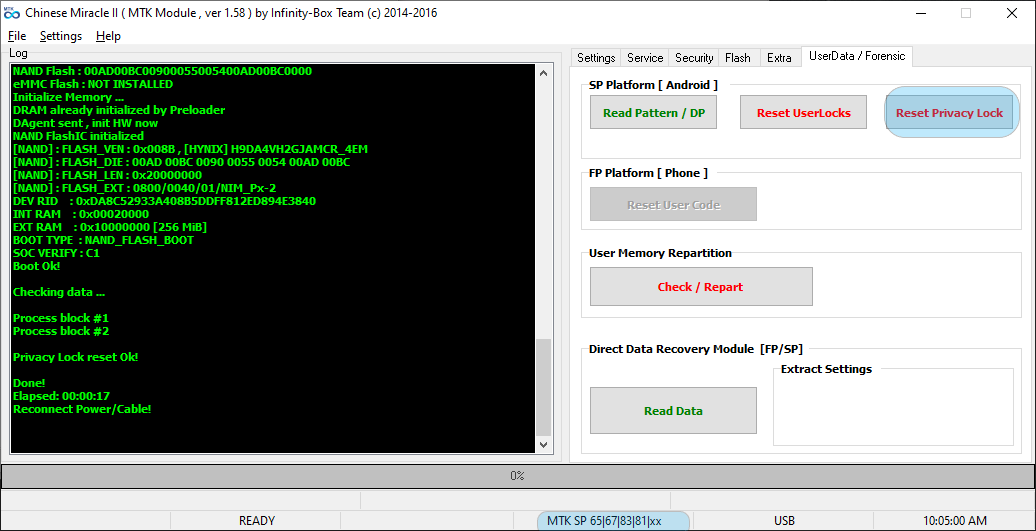Click the log scrollbar thumb
Viewport: 1036px width, 531px height.
[x=543, y=387]
